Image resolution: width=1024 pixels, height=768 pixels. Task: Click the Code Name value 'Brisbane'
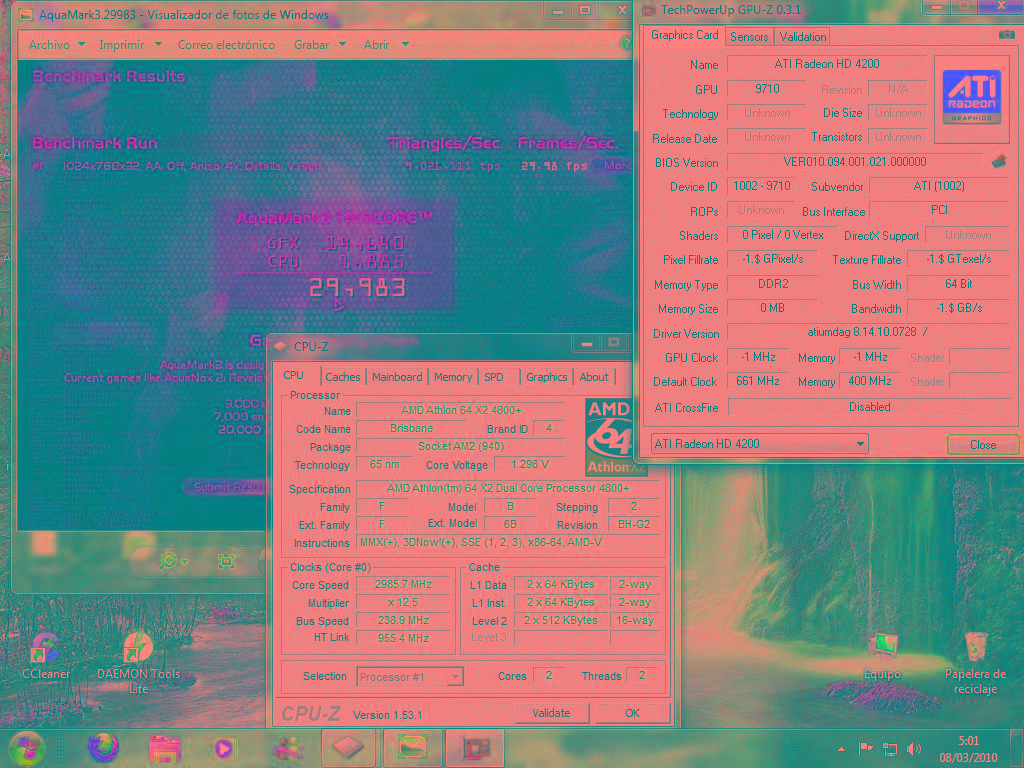[x=411, y=428]
